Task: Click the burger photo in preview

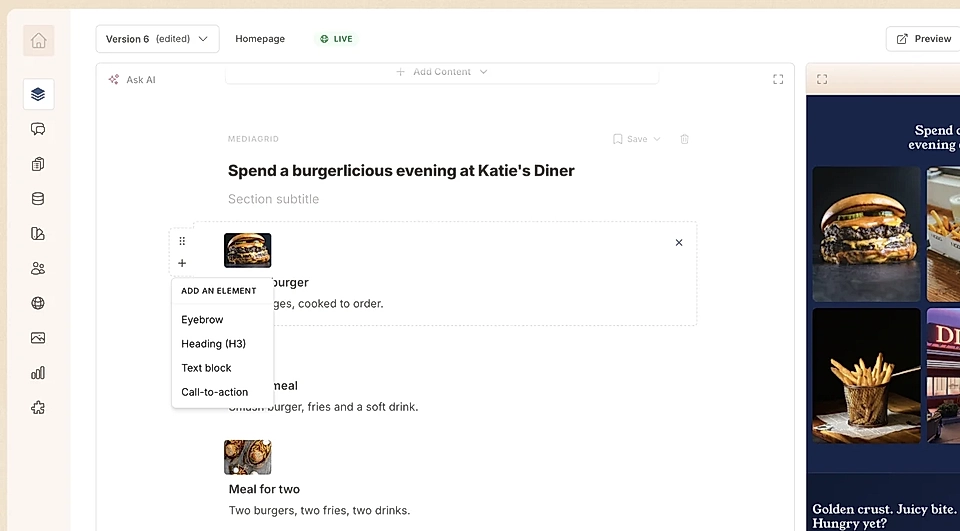Action: tap(866, 234)
